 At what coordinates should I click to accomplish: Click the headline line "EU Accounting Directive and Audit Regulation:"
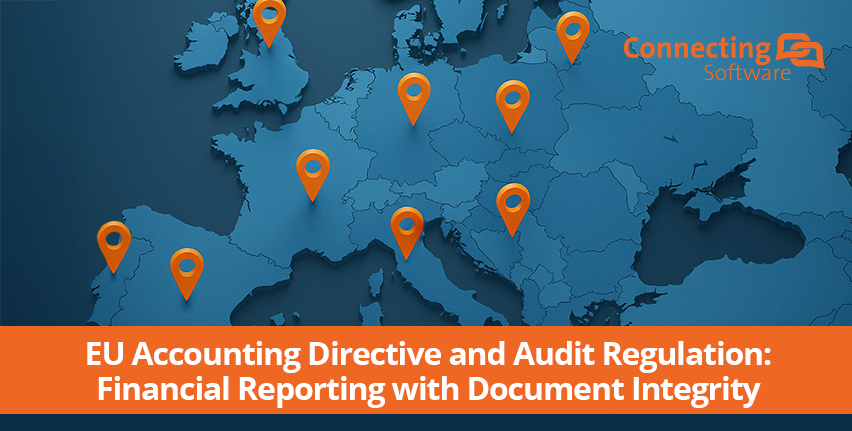[428, 355]
